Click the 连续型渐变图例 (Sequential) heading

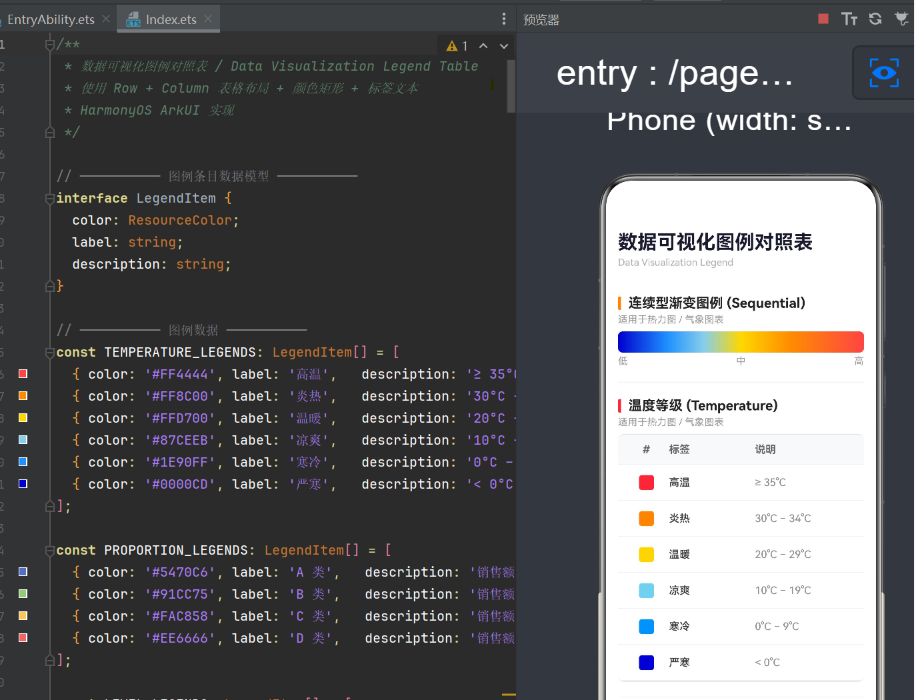(x=717, y=303)
